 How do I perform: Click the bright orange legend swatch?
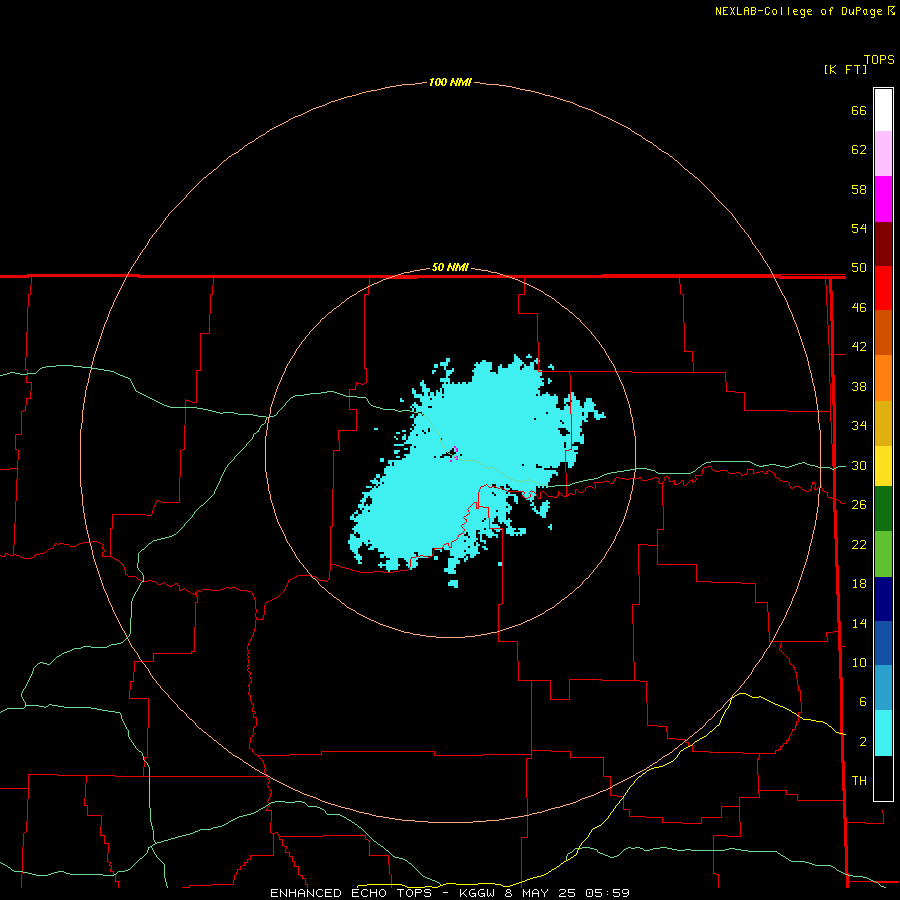click(x=883, y=378)
